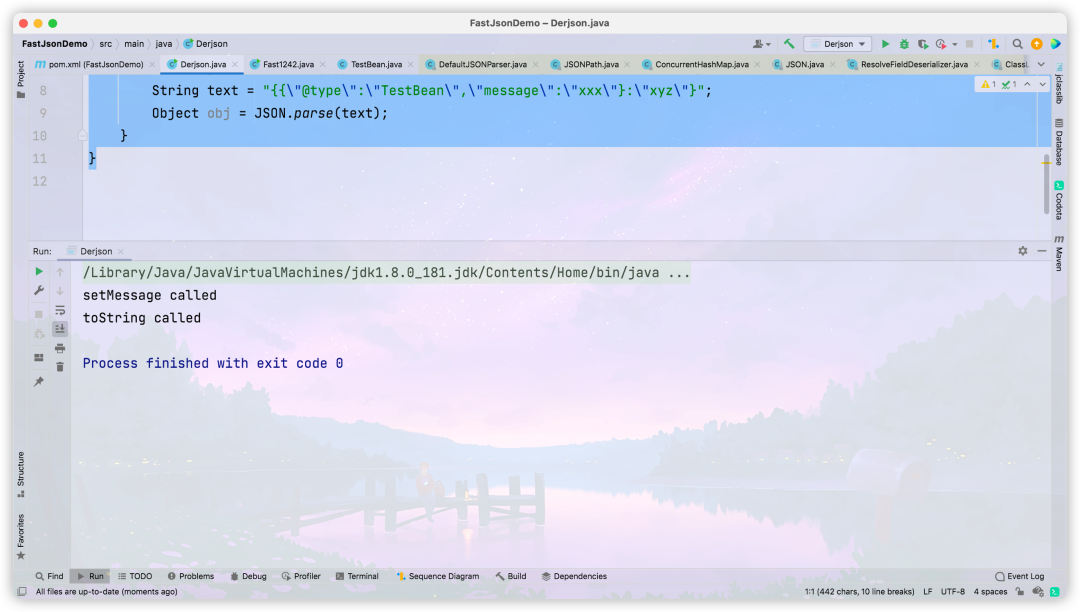Build project with the hammer icon

point(789,44)
